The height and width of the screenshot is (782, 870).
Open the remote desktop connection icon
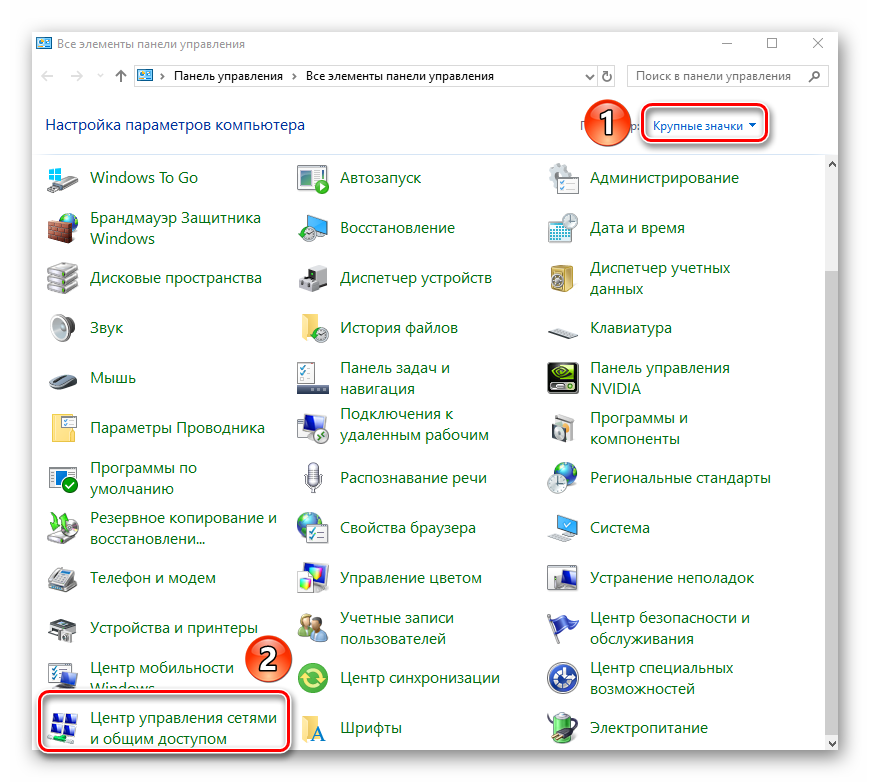312,428
